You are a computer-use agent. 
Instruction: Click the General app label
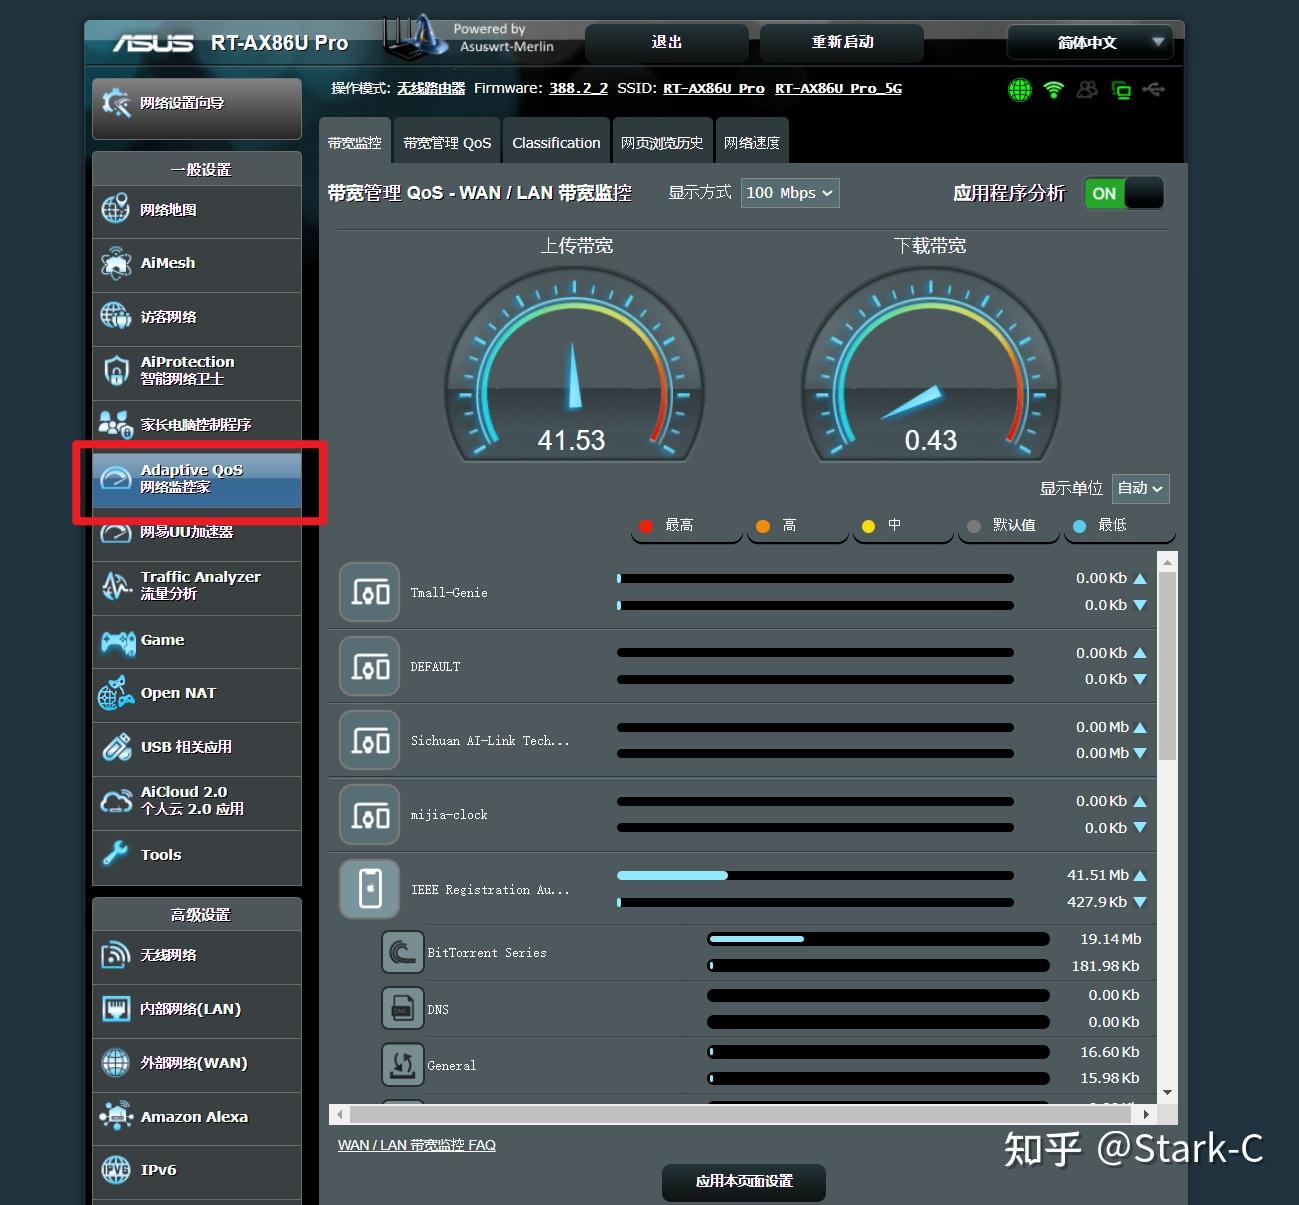click(451, 1066)
